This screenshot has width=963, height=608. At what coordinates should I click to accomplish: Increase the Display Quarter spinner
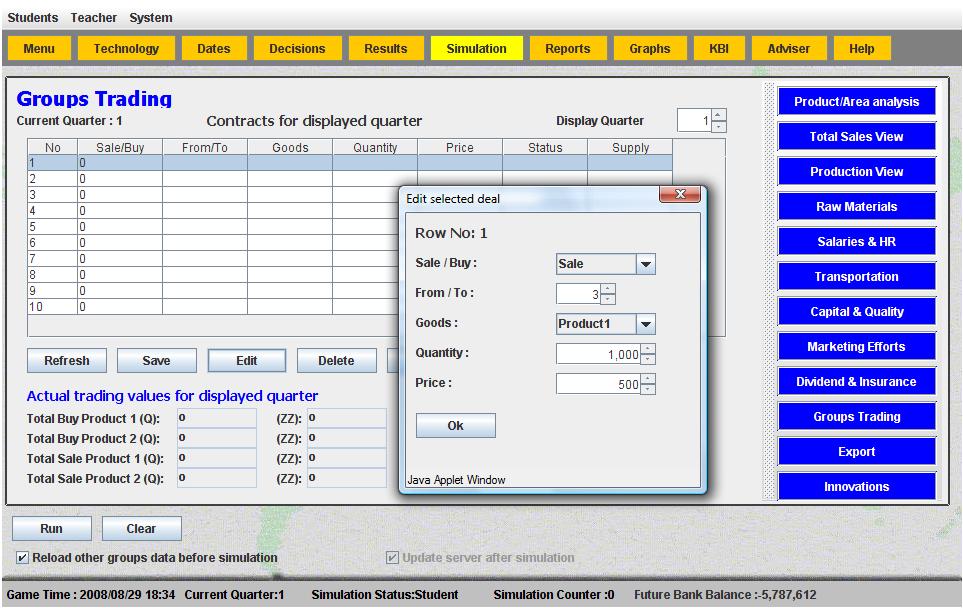718,115
